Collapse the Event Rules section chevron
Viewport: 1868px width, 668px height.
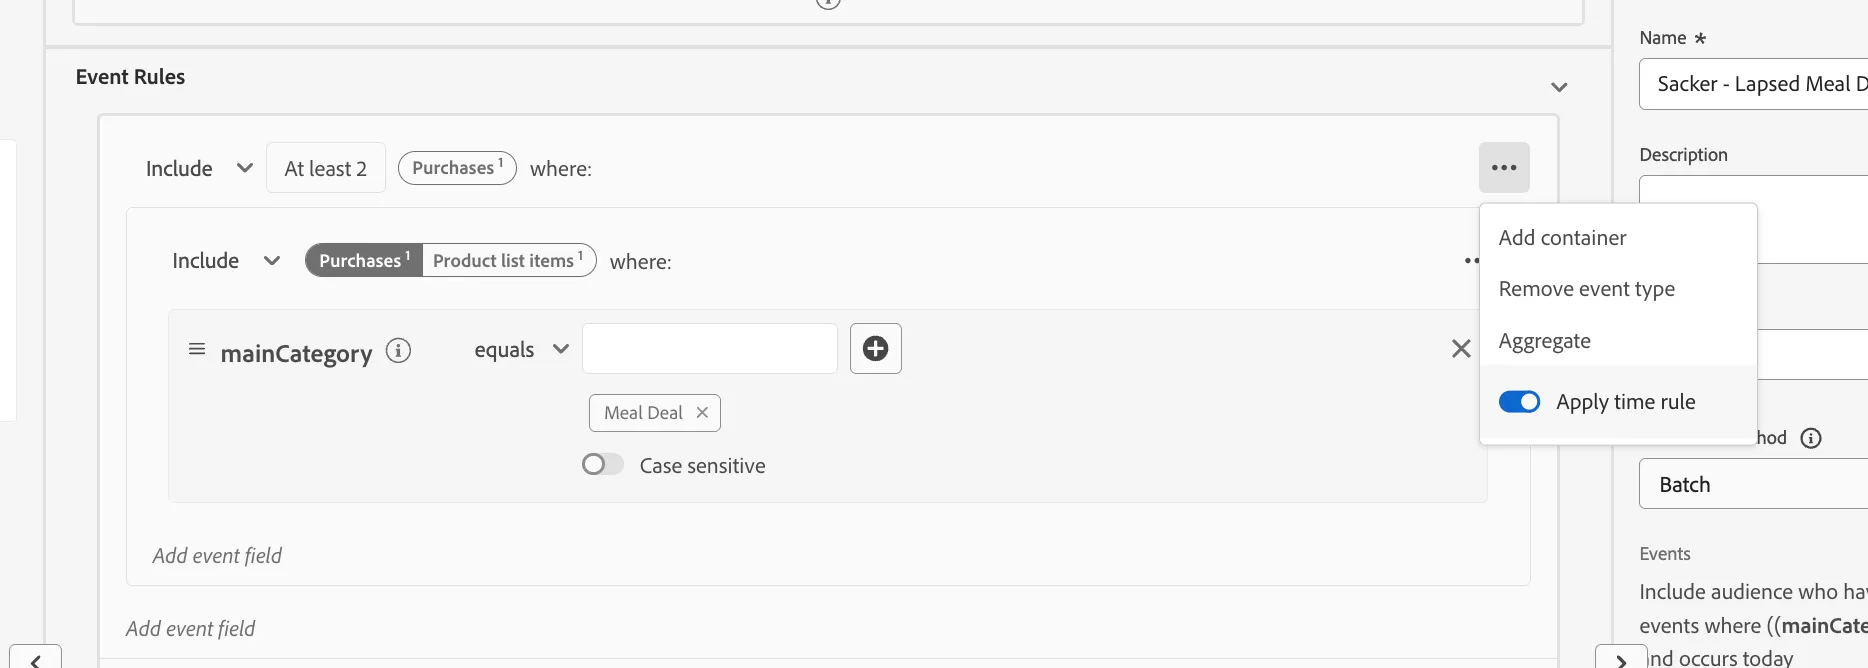pos(1558,87)
